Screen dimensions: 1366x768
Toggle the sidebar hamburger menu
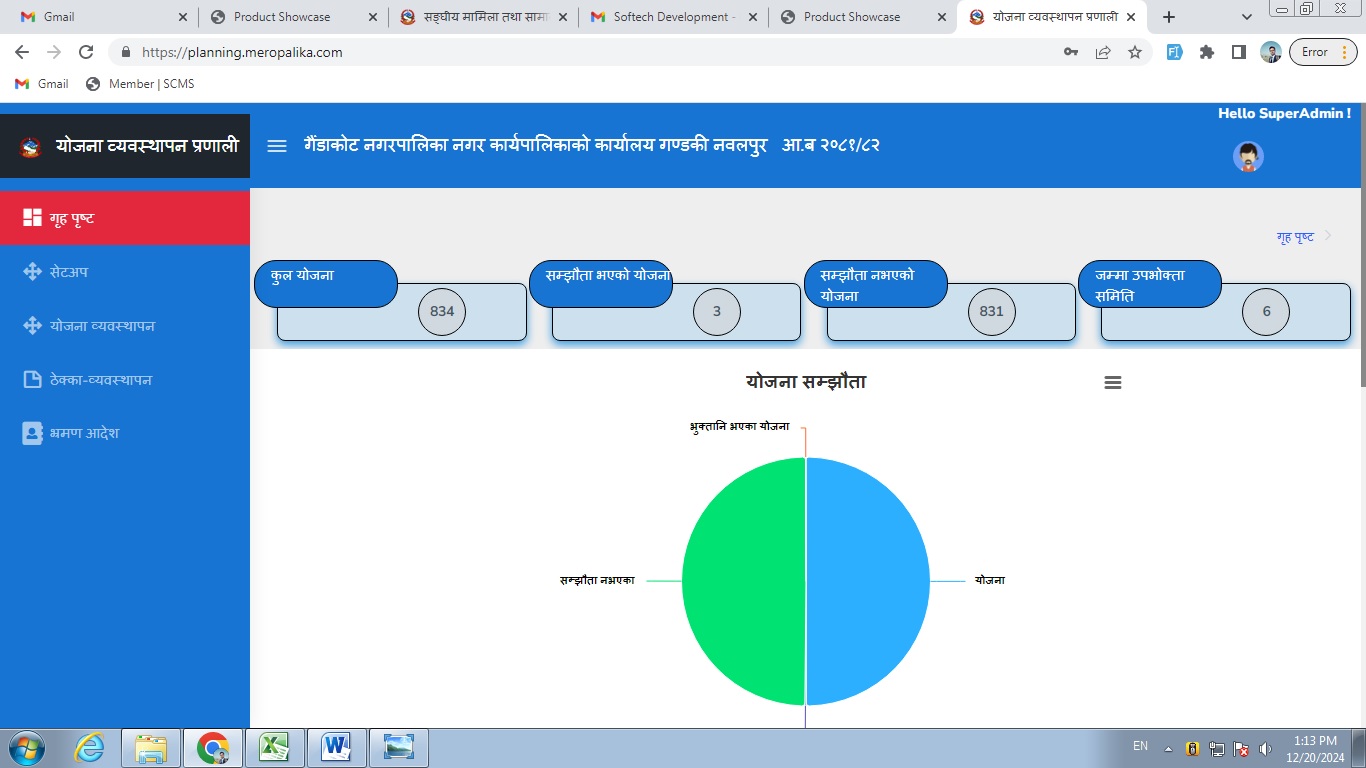277,146
